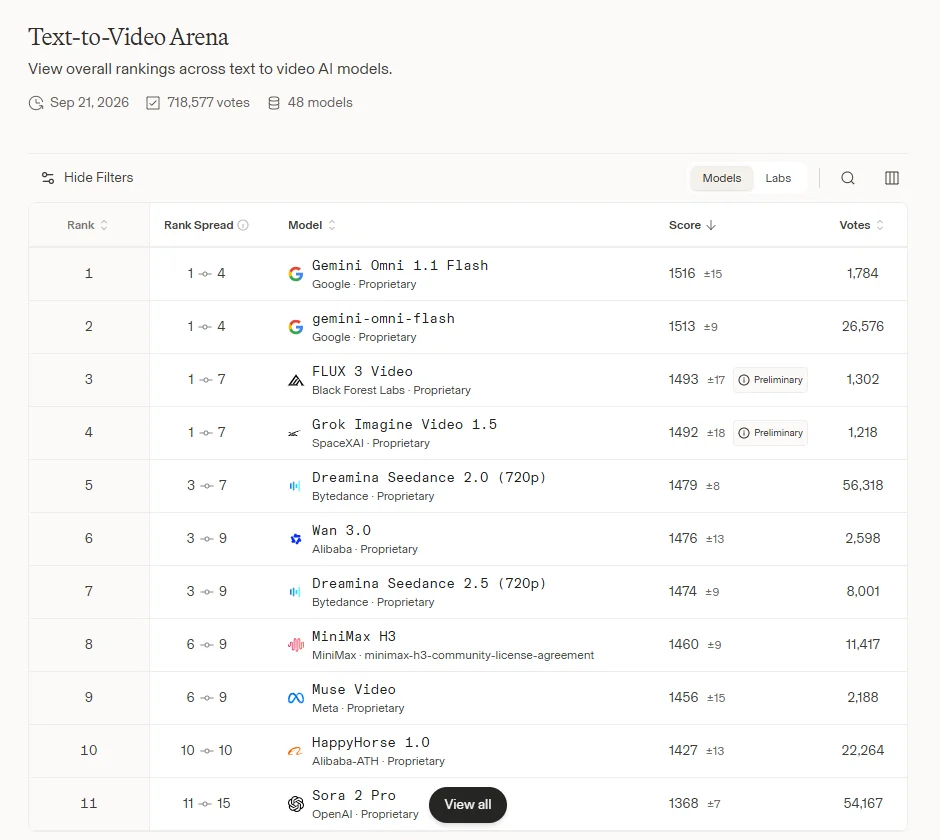Click the Google logo for gemini-omni-flash
940x840 pixels.
pos(296,327)
